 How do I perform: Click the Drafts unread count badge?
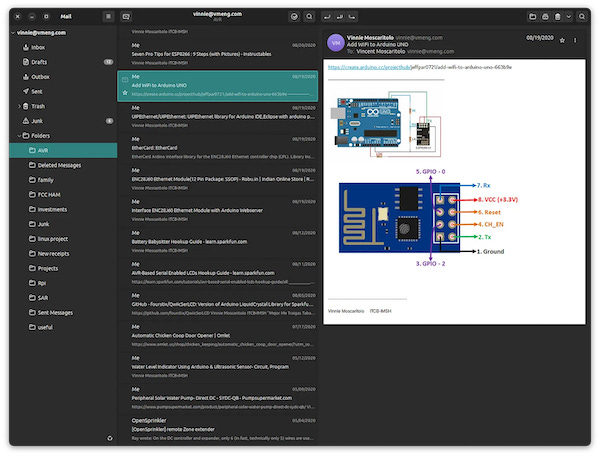click(109, 62)
